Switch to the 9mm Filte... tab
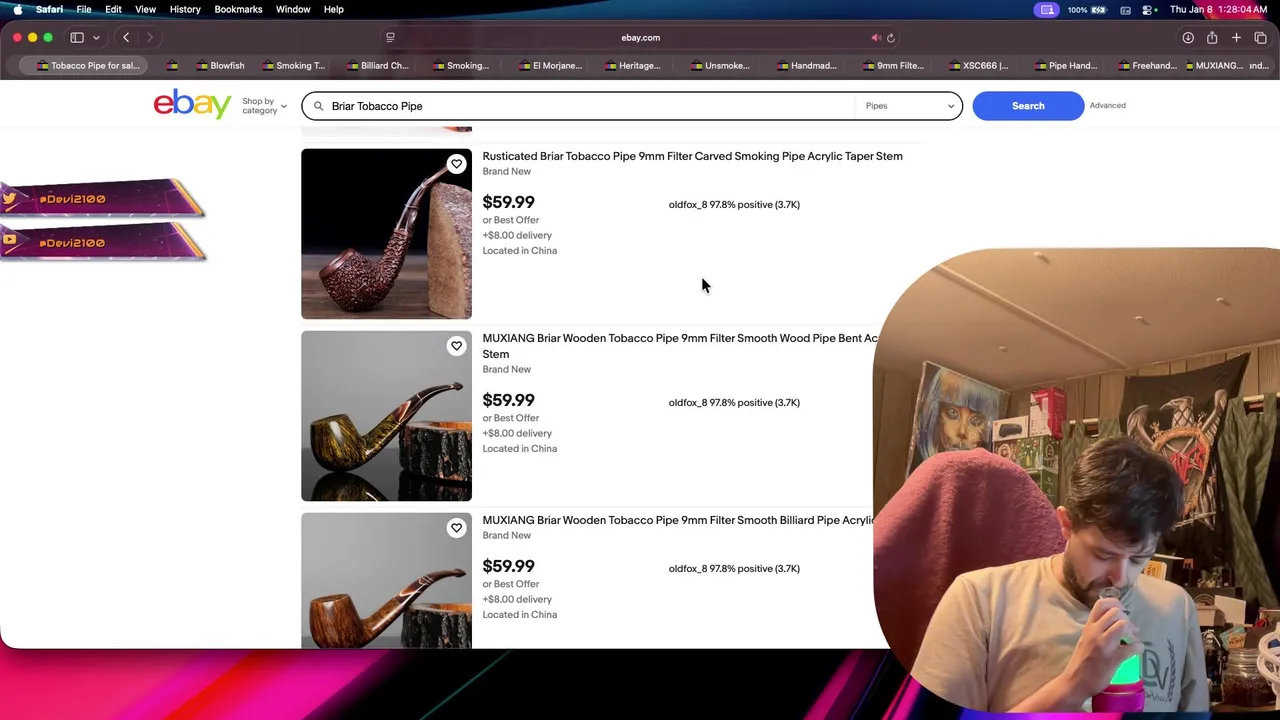Viewport: 1280px width, 720px height. point(893,66)
